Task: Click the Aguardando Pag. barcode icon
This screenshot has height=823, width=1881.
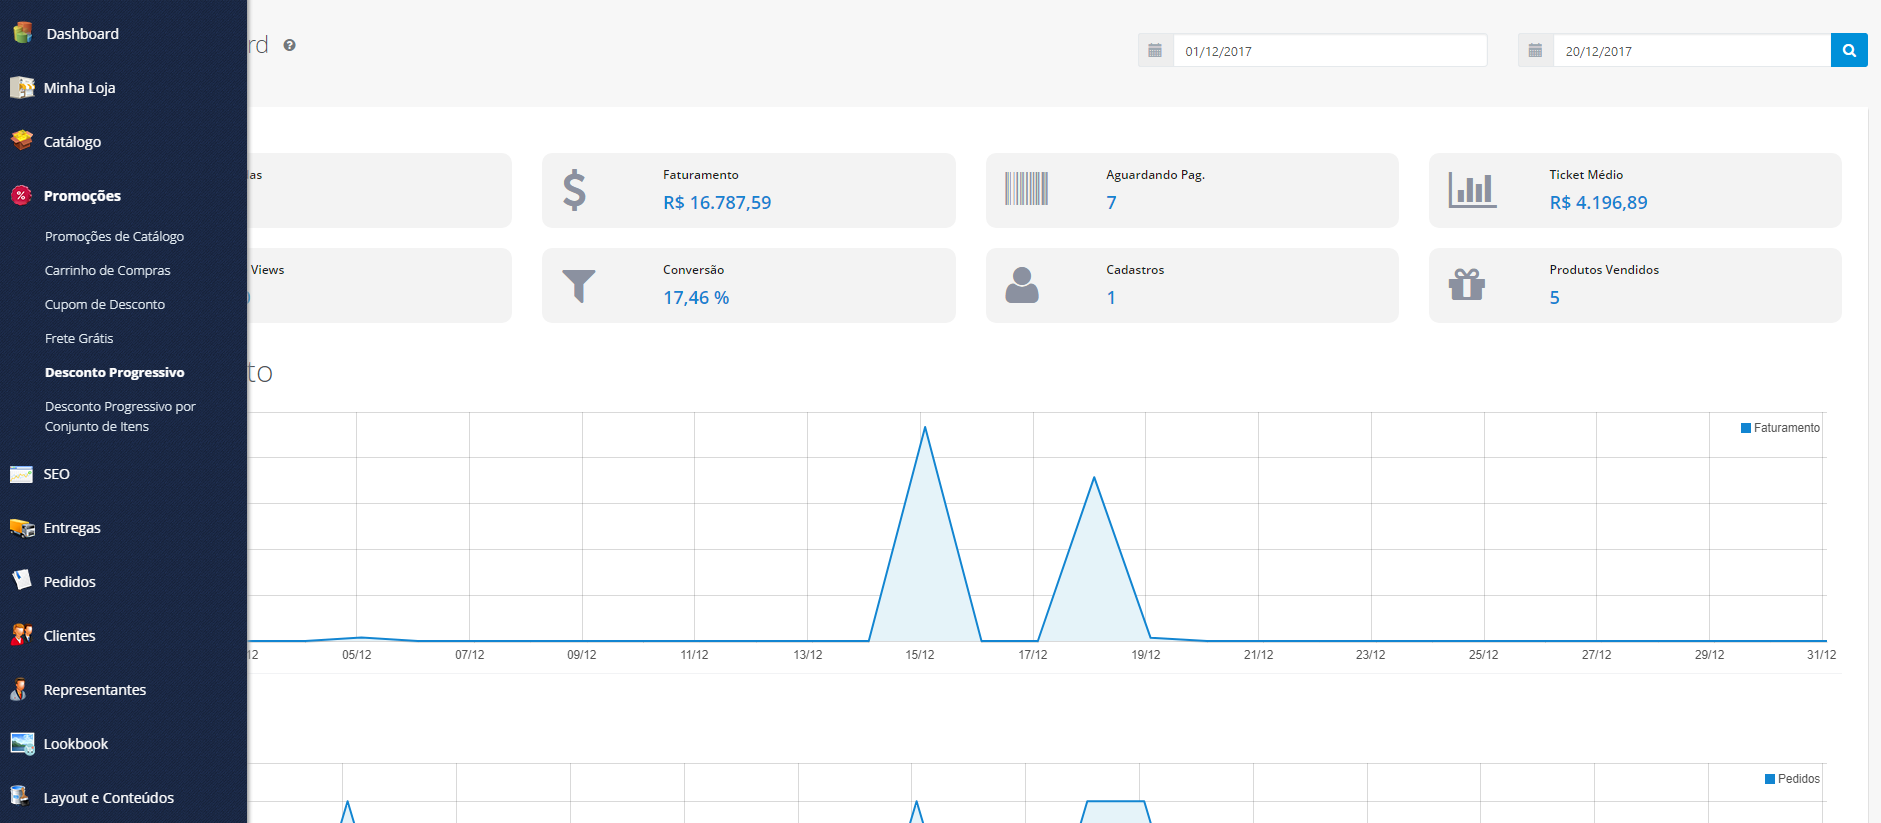Action: point(1026,189)
